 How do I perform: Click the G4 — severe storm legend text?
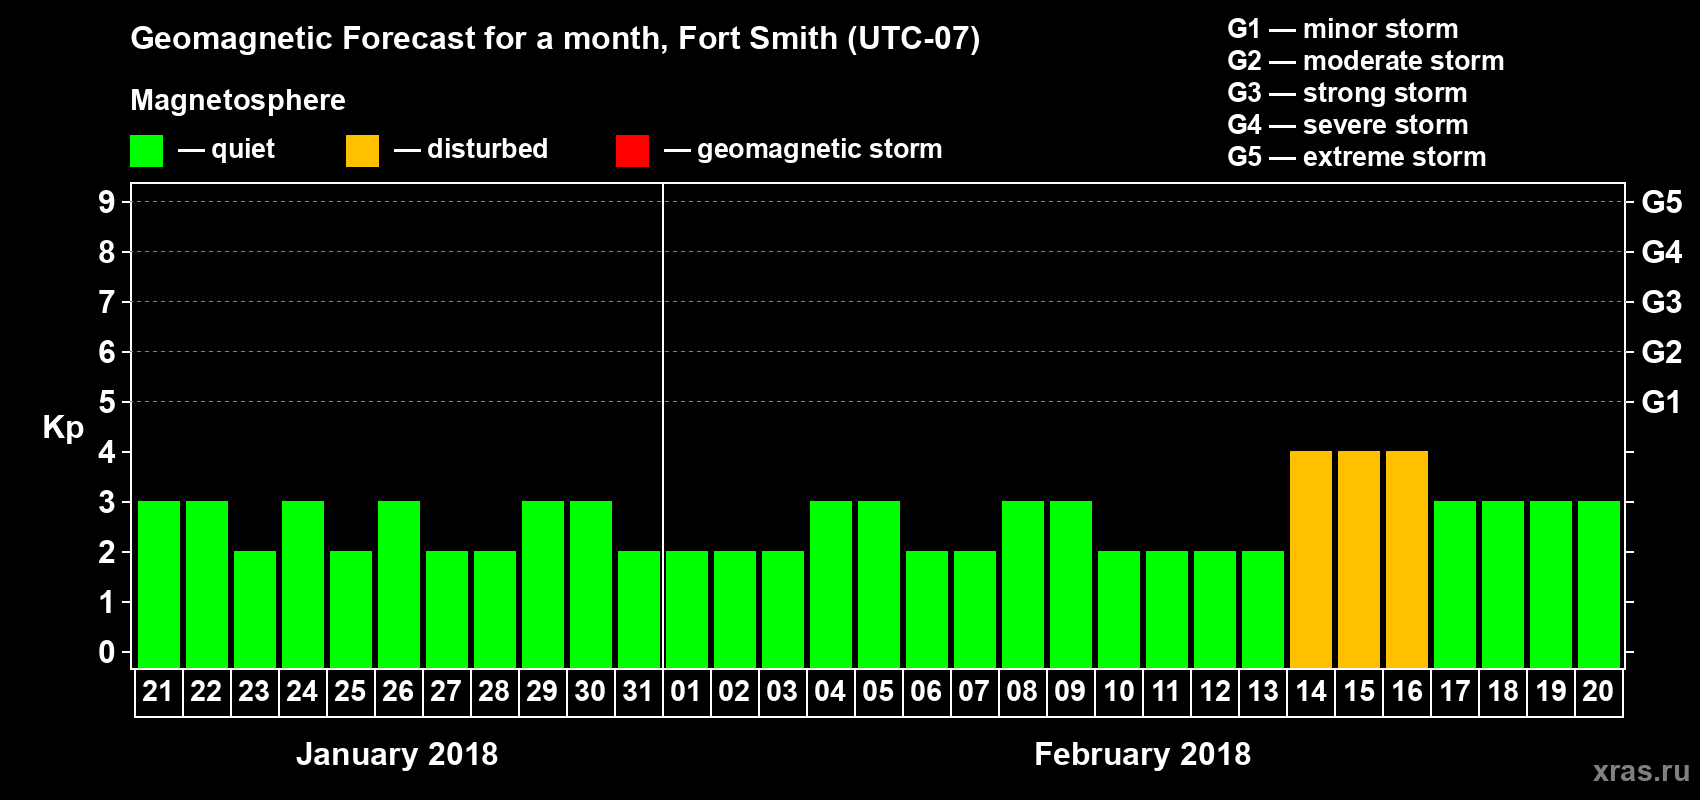tap(1347, 125)
